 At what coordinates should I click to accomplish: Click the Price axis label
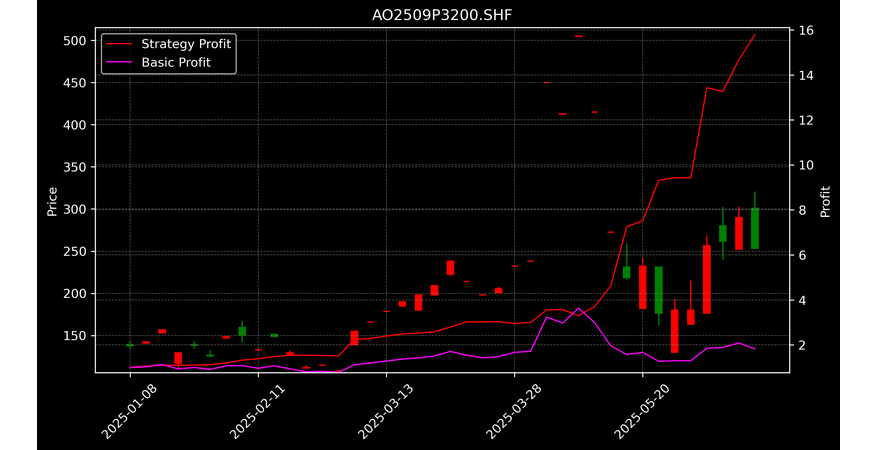click(52, 201)
